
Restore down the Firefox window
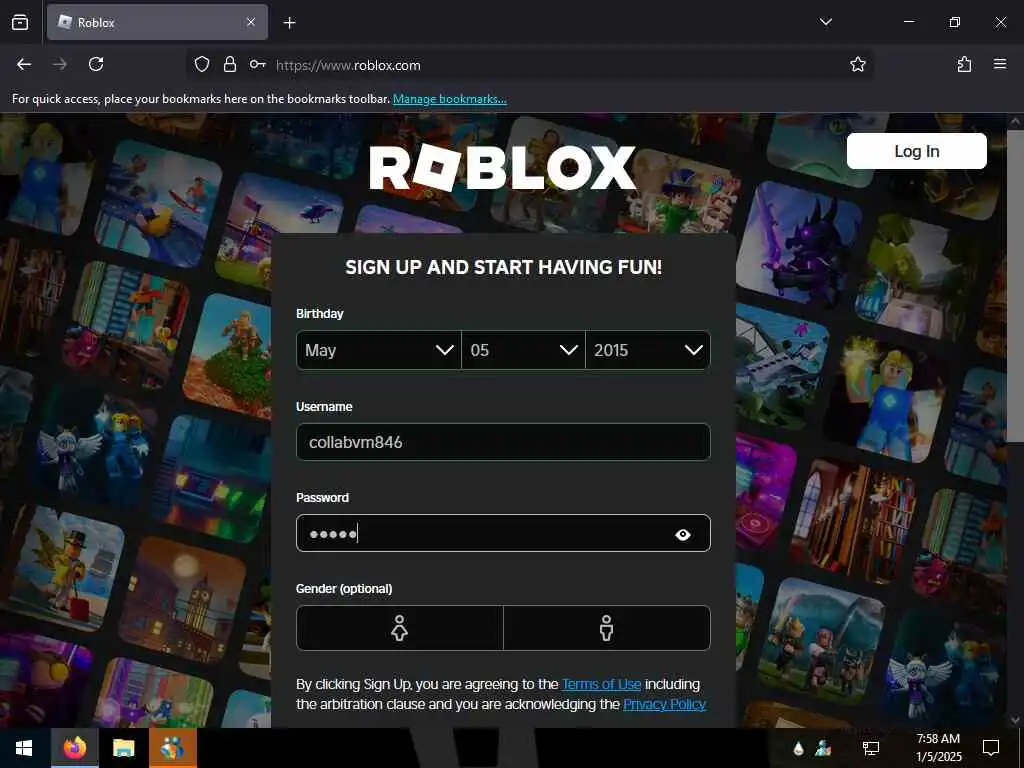954,22
